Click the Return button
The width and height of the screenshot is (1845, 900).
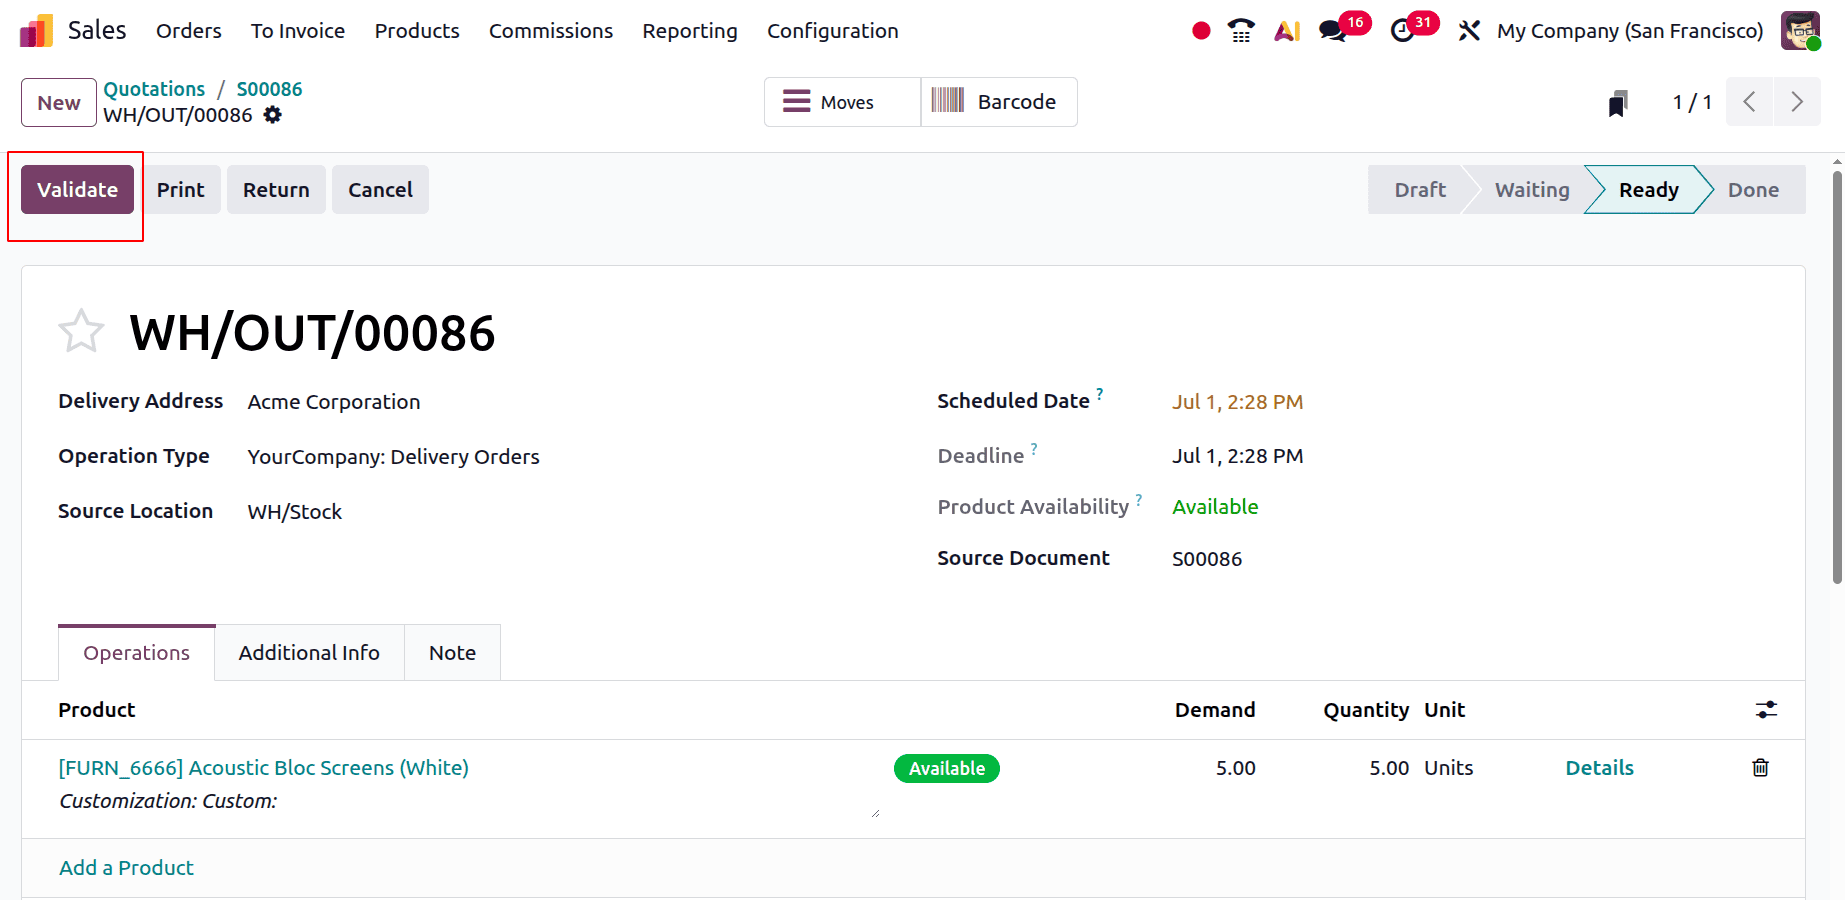(x=276, y=190)
